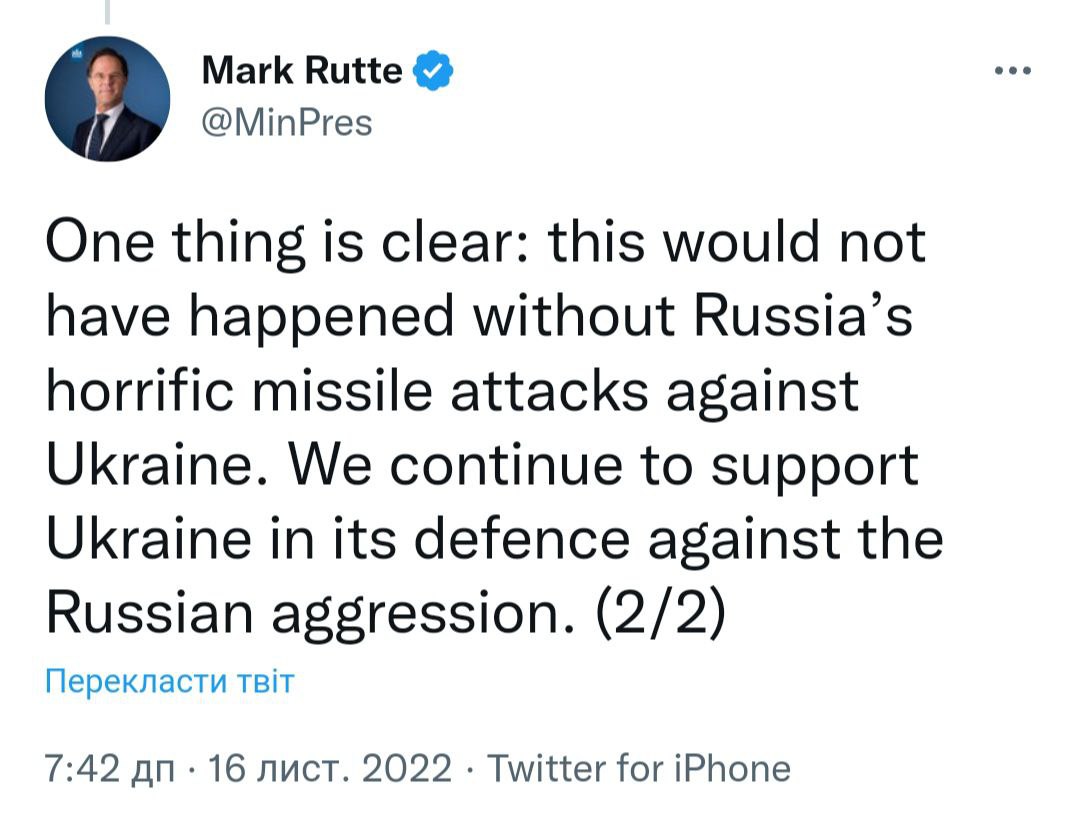Go to the @MinPres handle
Screen dimensions: 1080x821
point(287,123)
